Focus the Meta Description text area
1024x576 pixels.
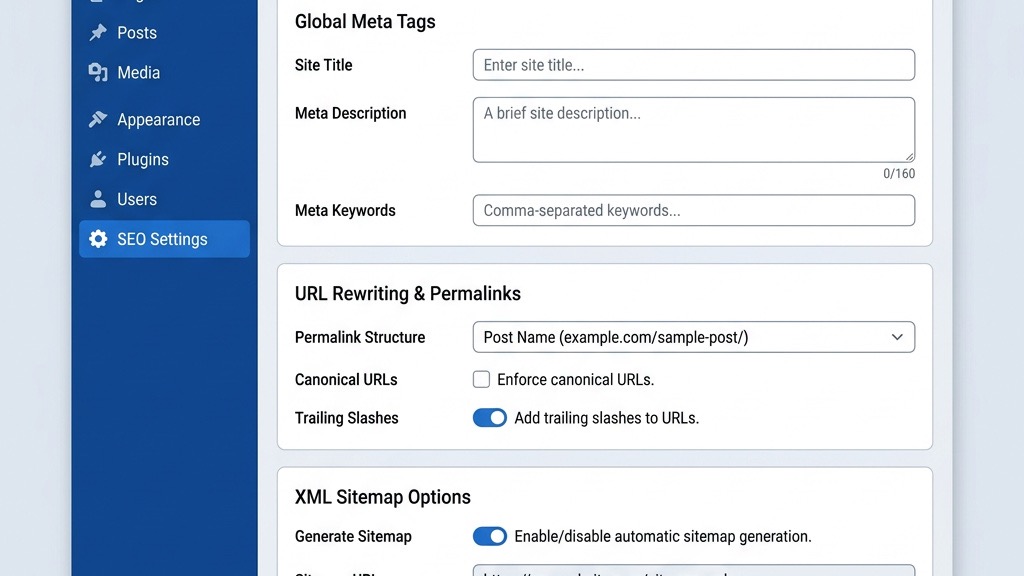point(693,130)
